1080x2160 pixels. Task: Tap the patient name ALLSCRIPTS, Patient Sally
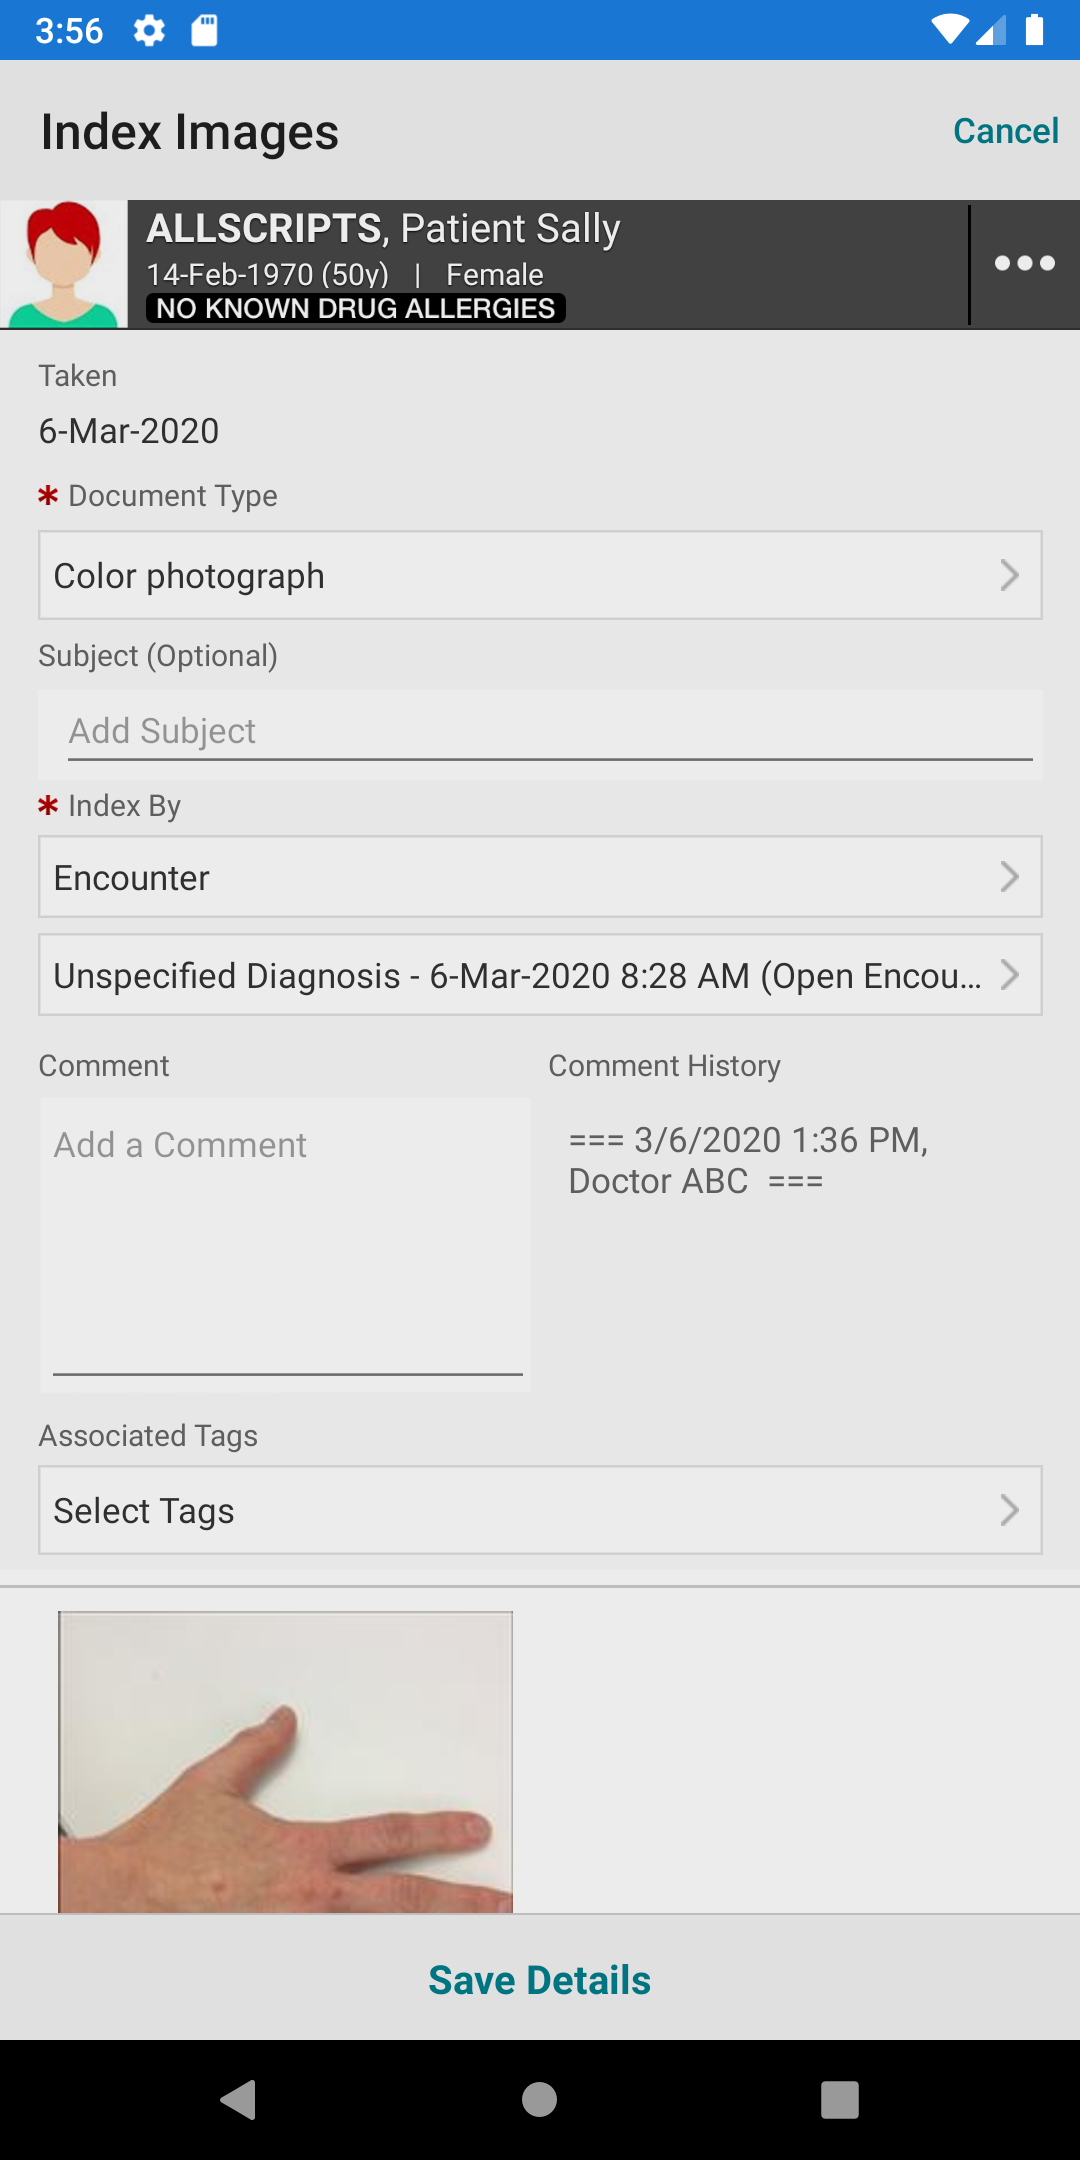[384, 229]
